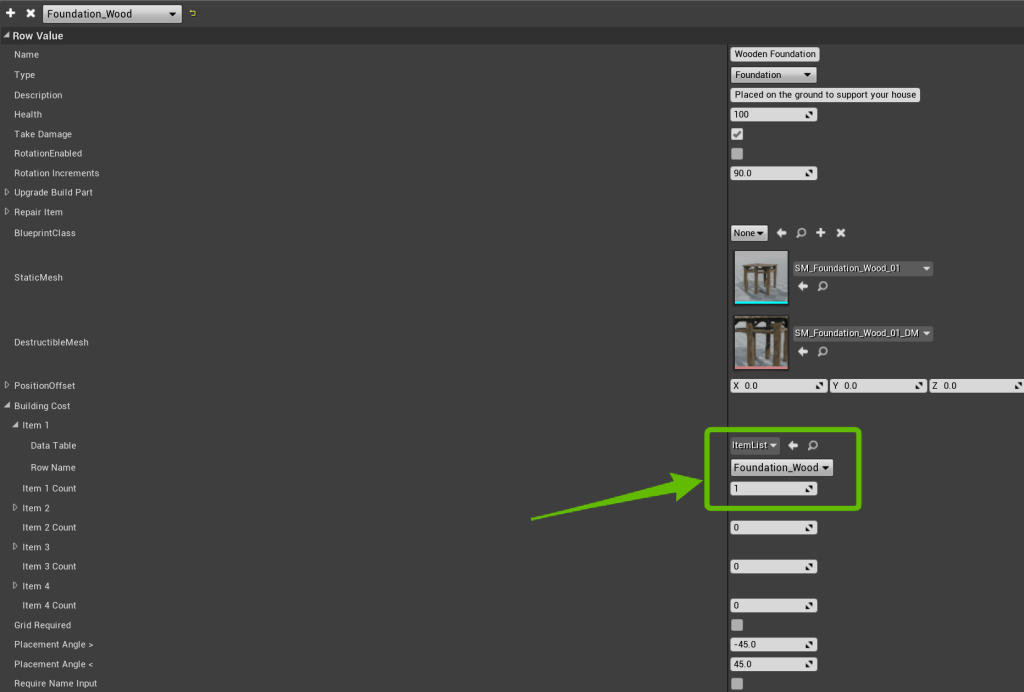Image resolution: width=1024 pixels, height=692 pixels.
Task: Click the DestructibleMesh thumbnail
Action: click(x=761, y=343)
